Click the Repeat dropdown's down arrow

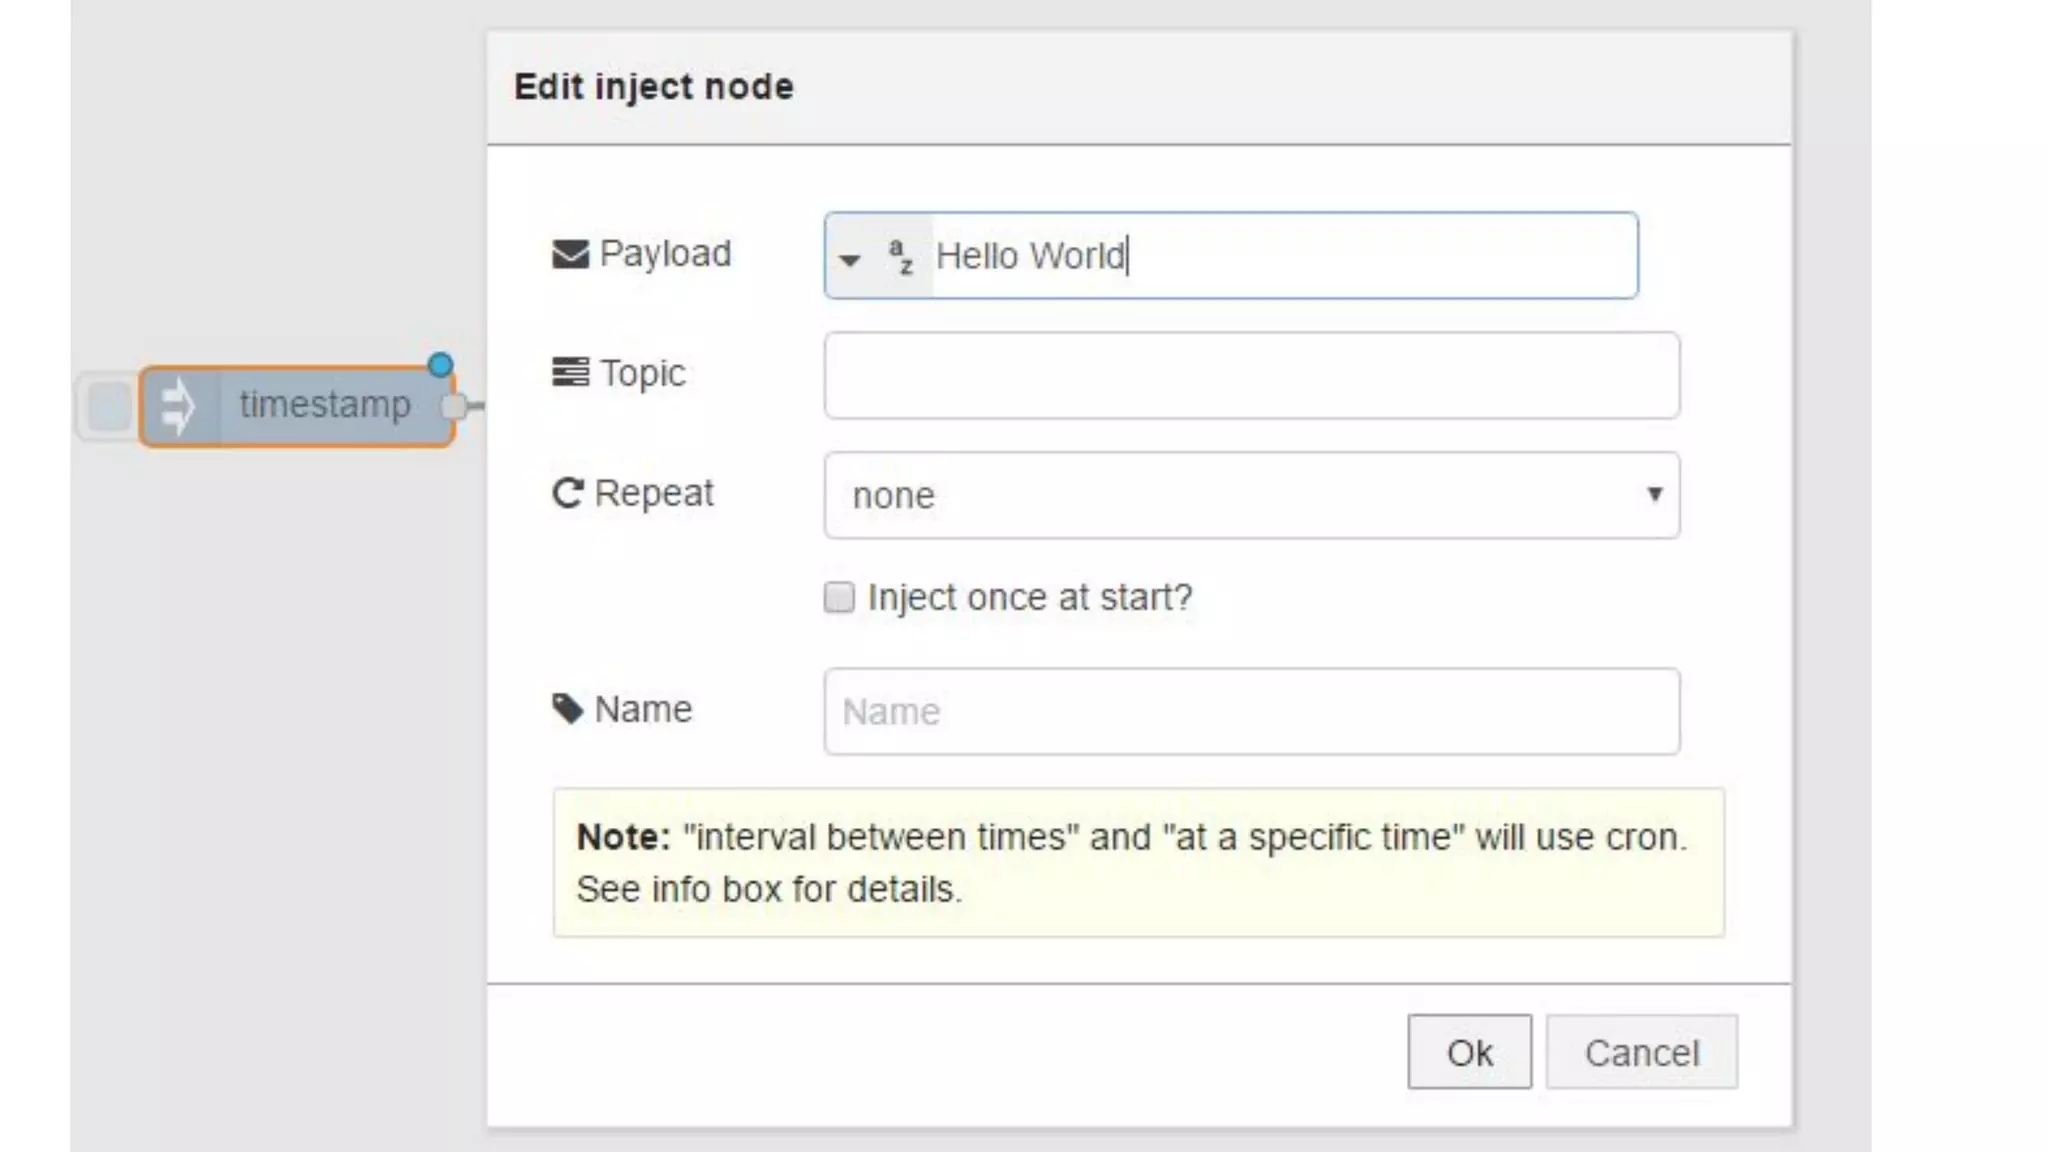1654,494
